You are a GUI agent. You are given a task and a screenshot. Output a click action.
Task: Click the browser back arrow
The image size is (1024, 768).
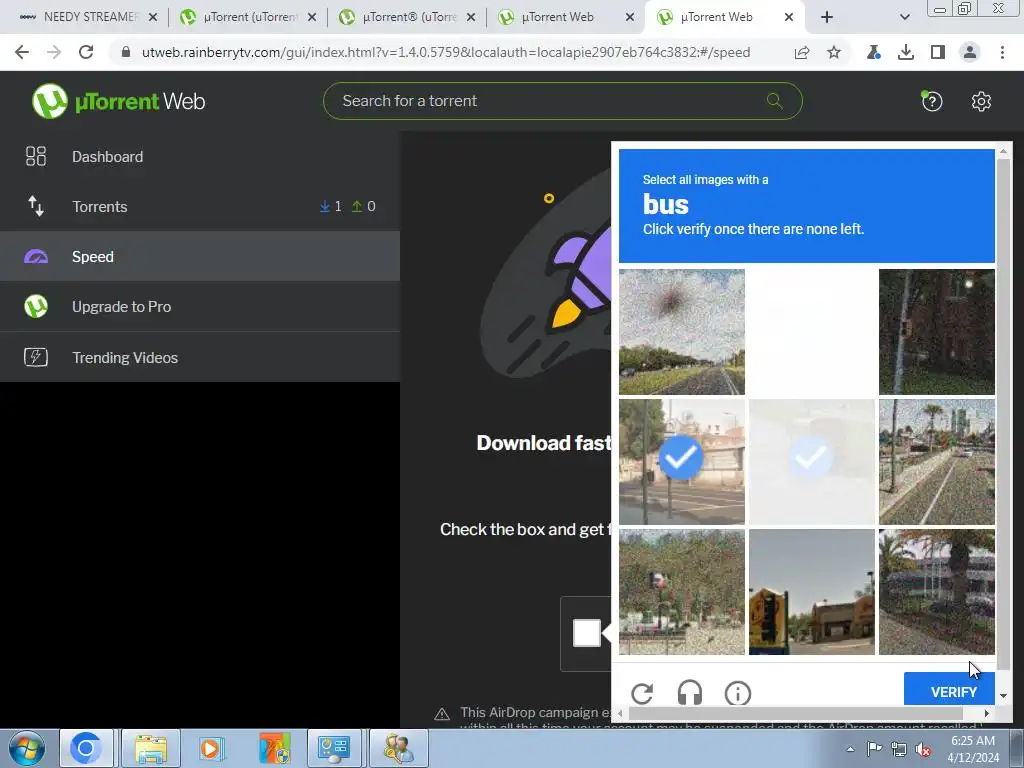pos(22,52)
